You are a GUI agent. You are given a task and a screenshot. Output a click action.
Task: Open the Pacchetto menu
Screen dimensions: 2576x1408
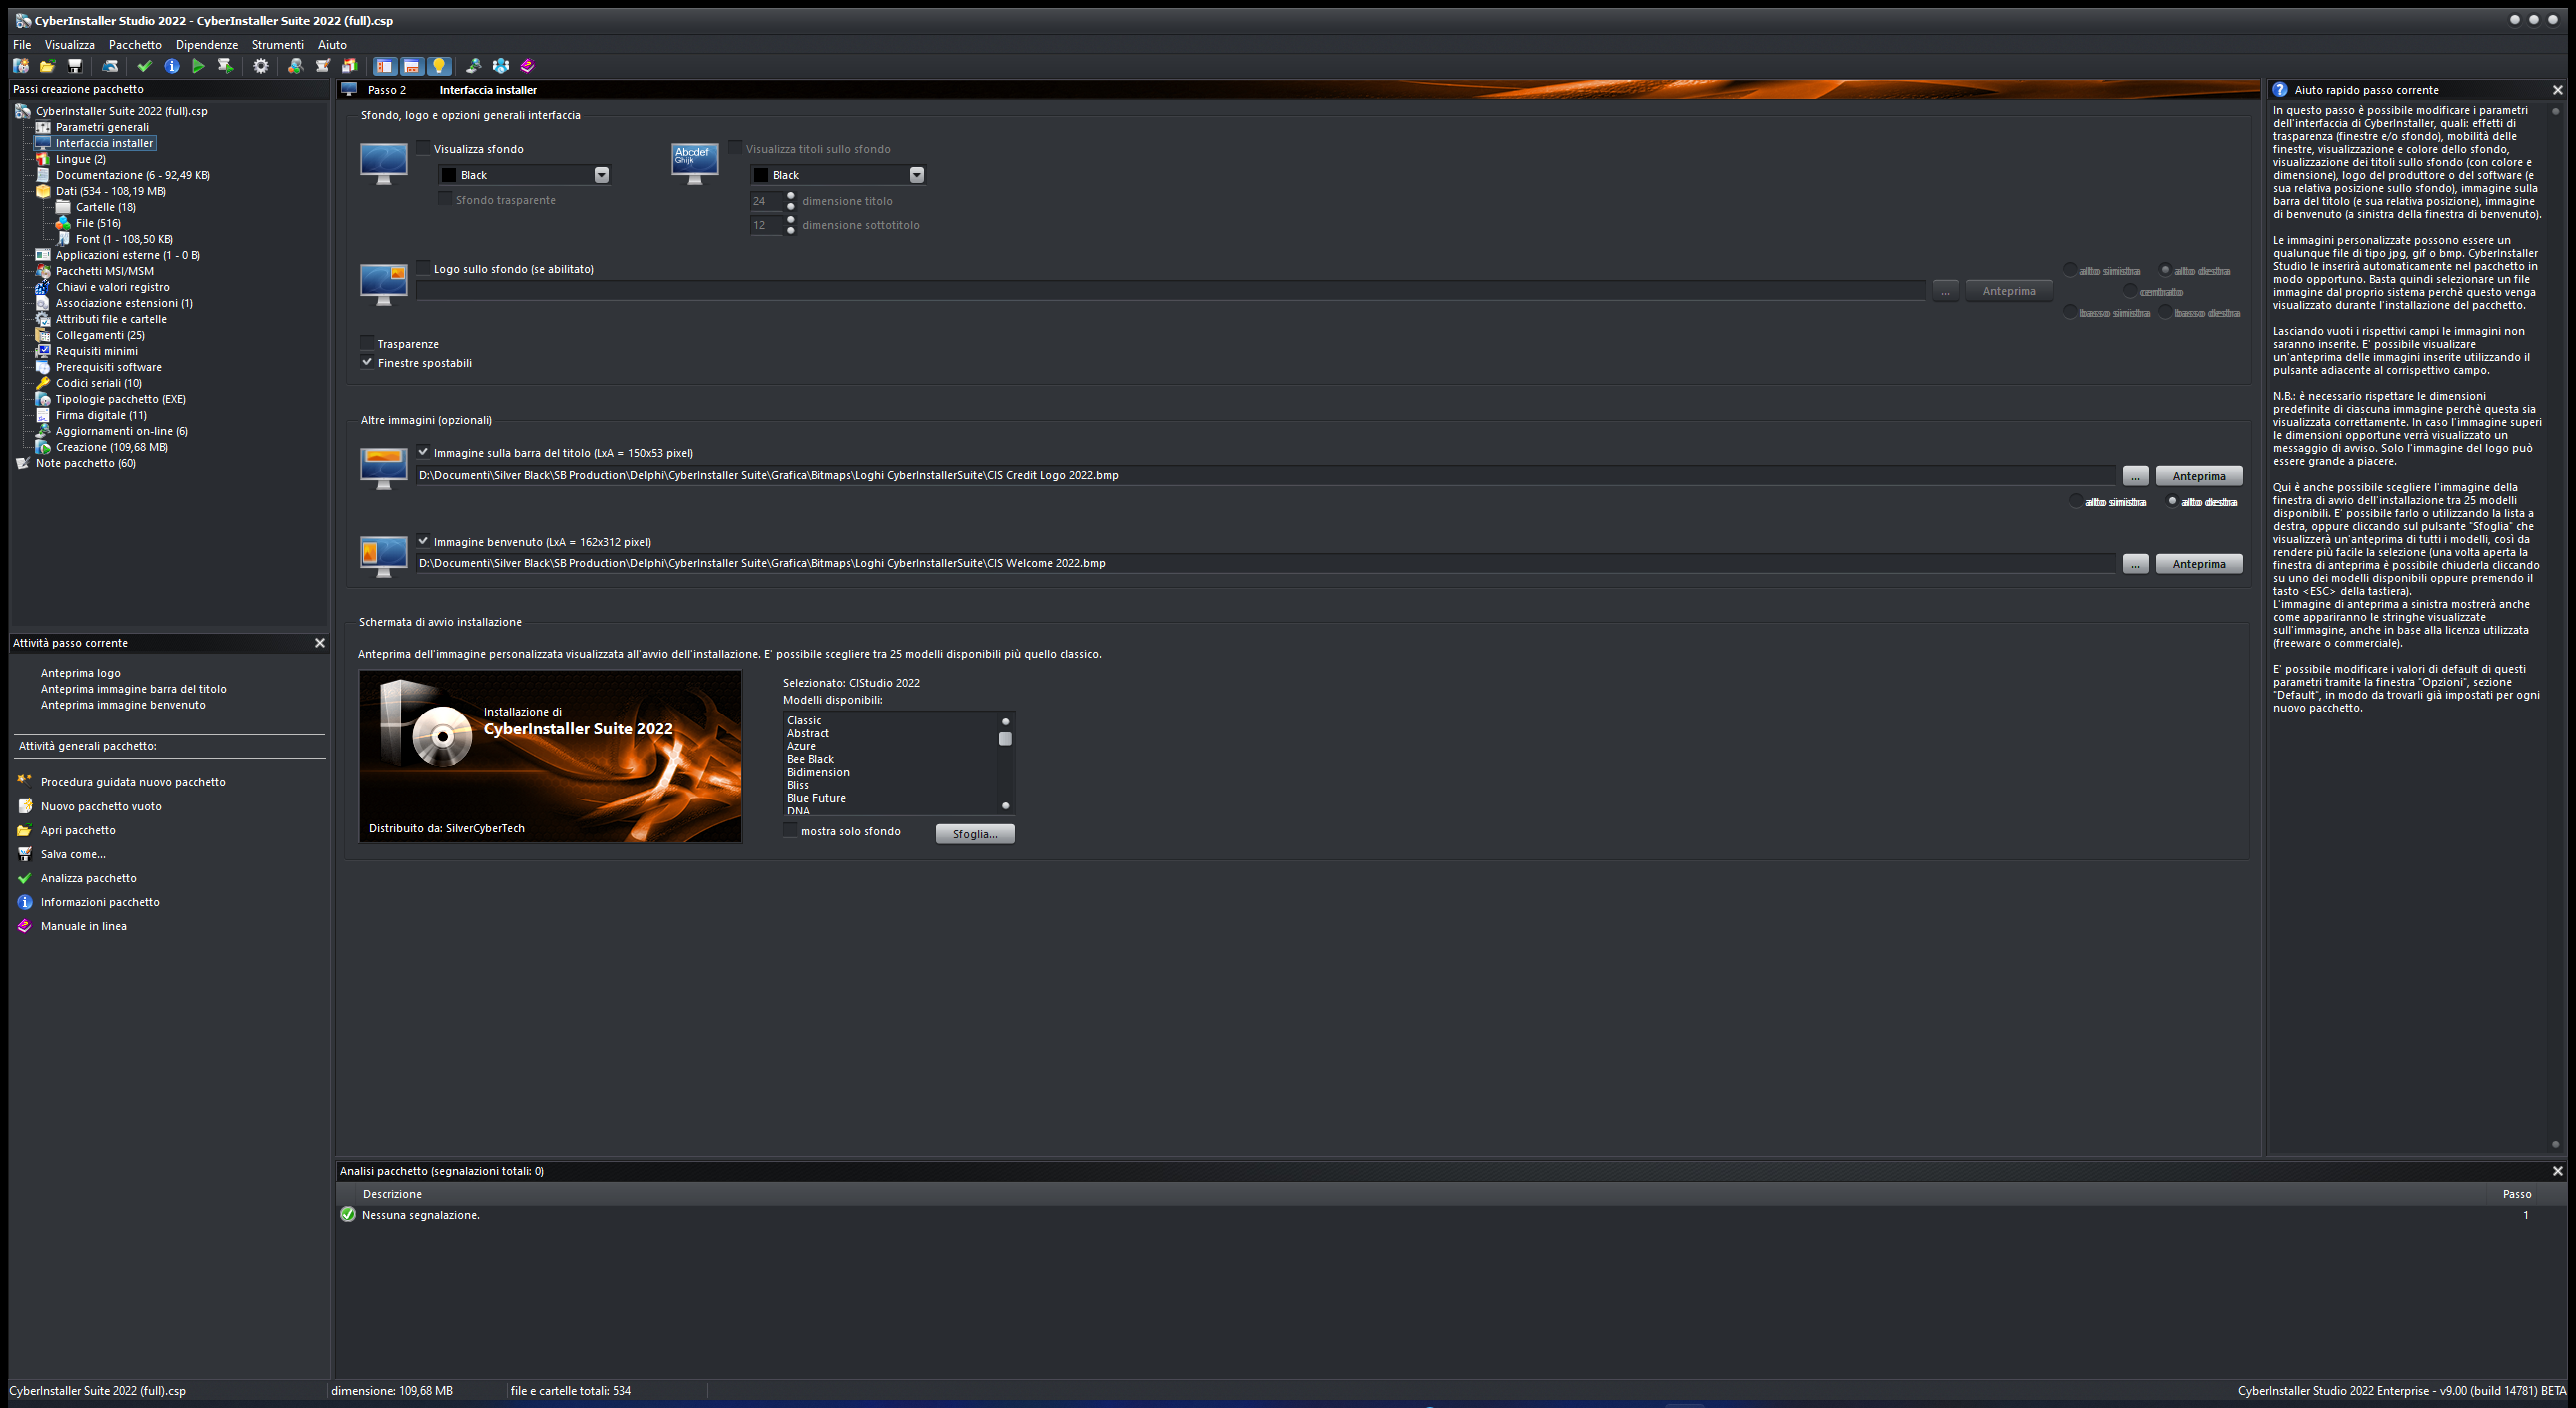pos(135,45)
